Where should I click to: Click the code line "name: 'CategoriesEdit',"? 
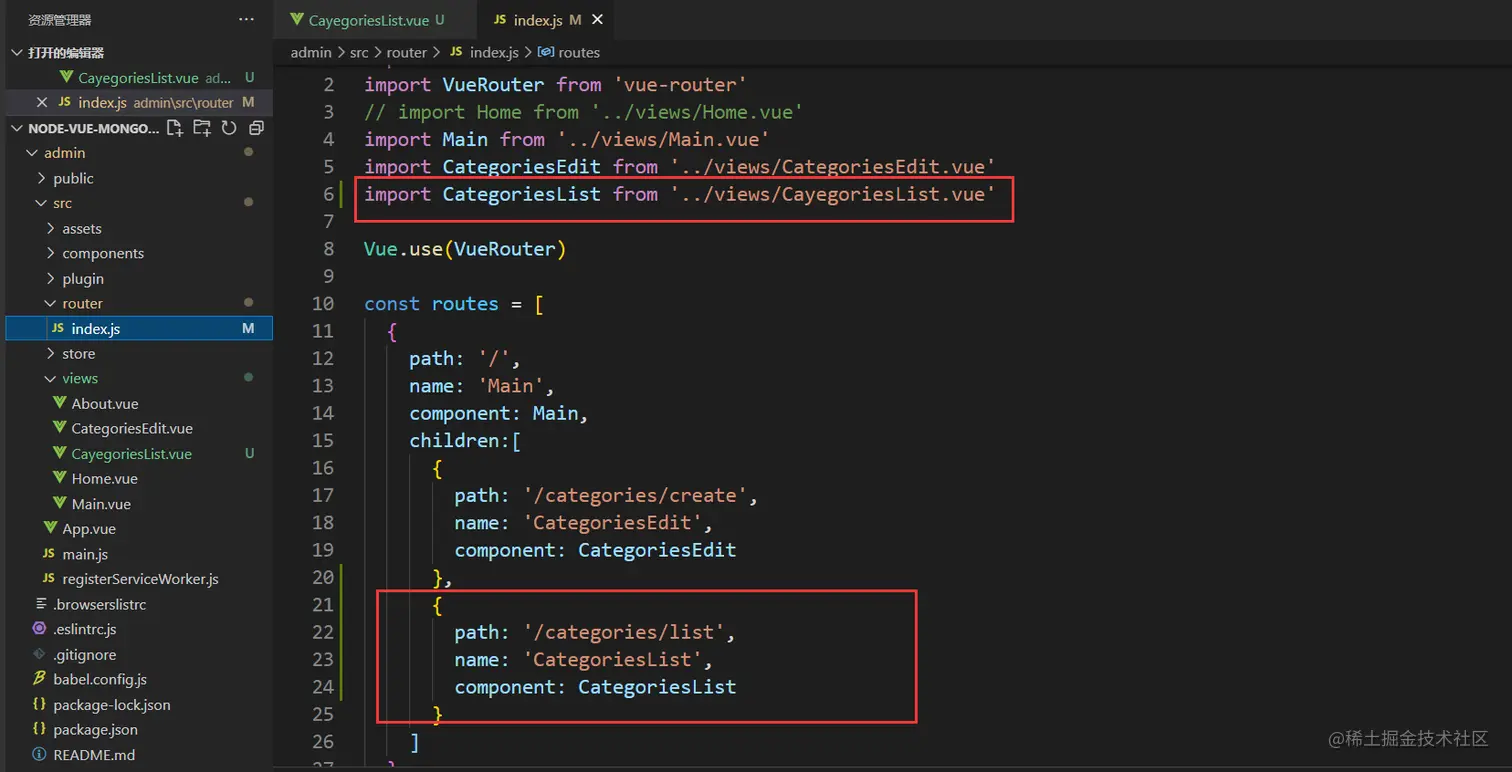(583, 523)
